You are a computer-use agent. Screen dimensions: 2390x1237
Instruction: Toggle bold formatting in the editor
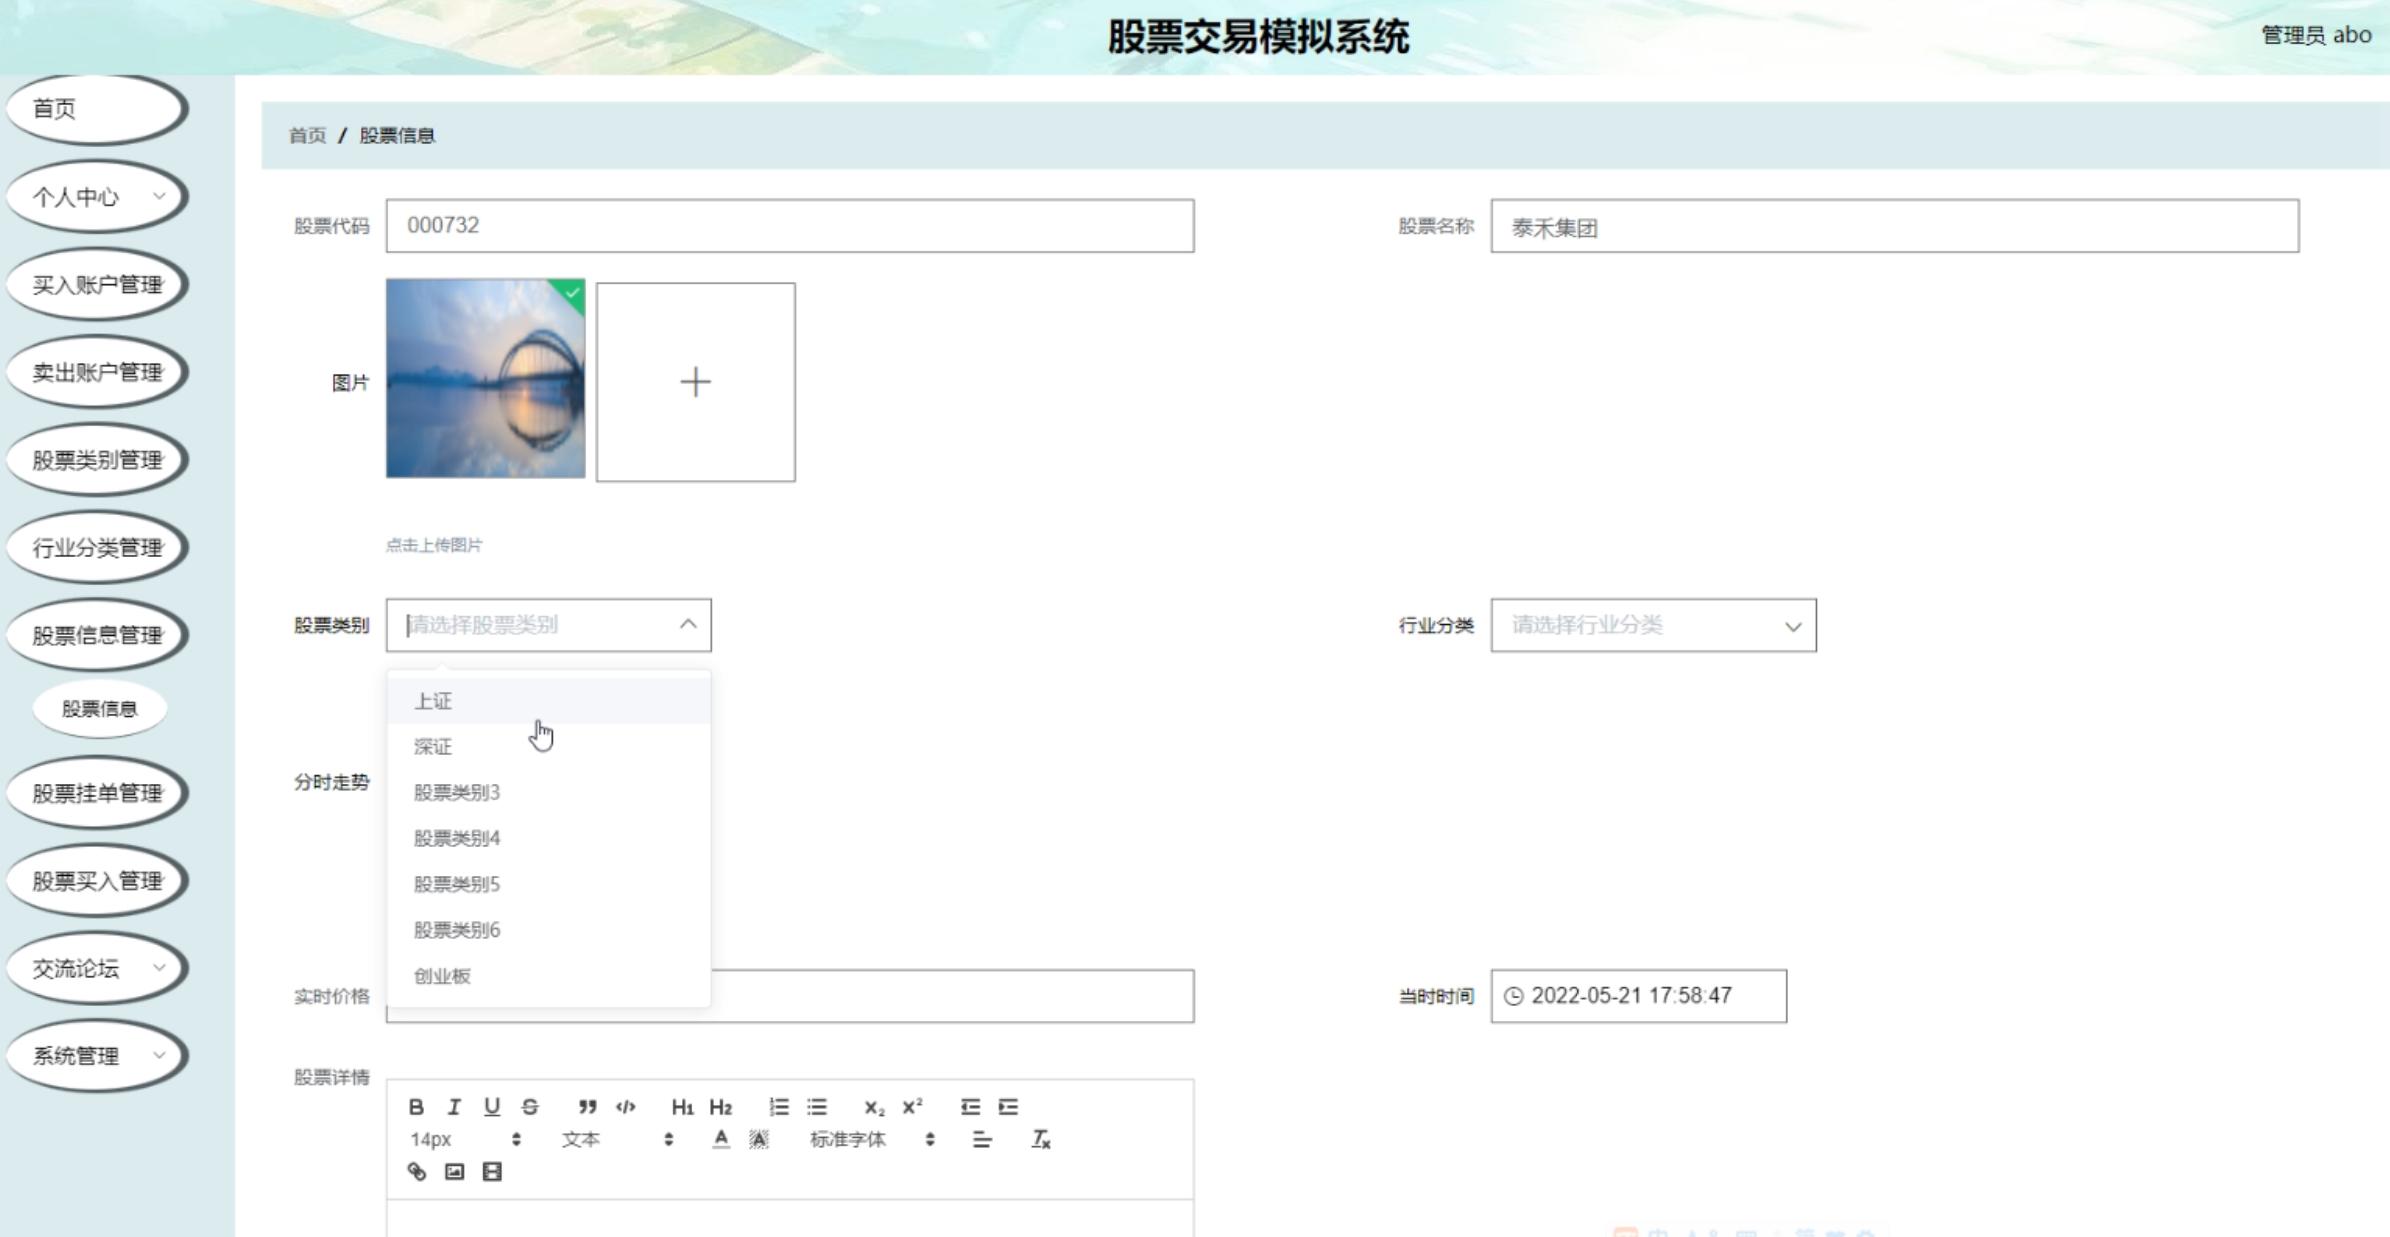coord(417,1107)
